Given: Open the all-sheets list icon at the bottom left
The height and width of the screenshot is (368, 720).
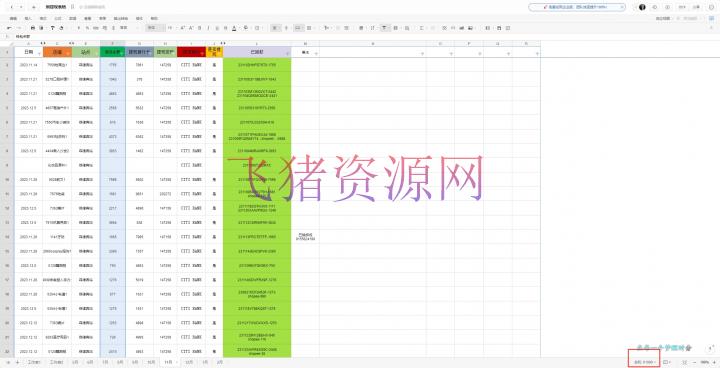Looking at the screenshot, I should (x=8, y=362).
